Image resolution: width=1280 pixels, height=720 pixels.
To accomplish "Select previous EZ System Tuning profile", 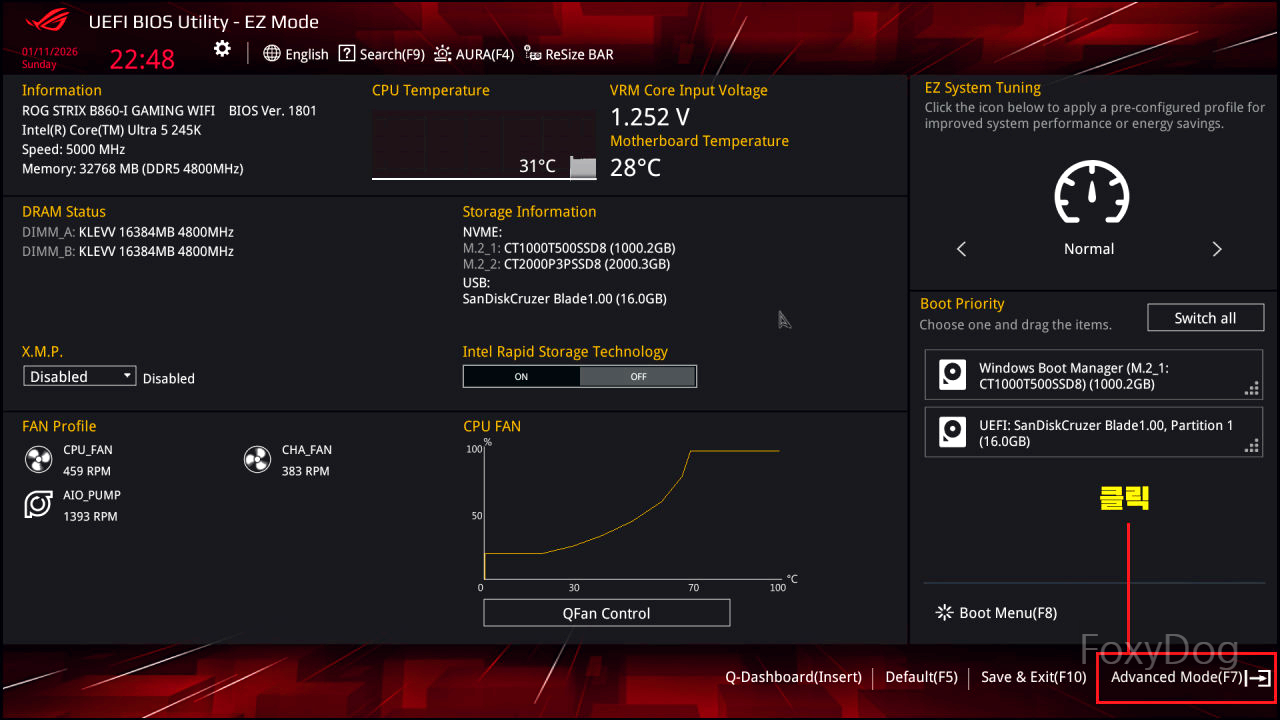I will pos(961,249).
